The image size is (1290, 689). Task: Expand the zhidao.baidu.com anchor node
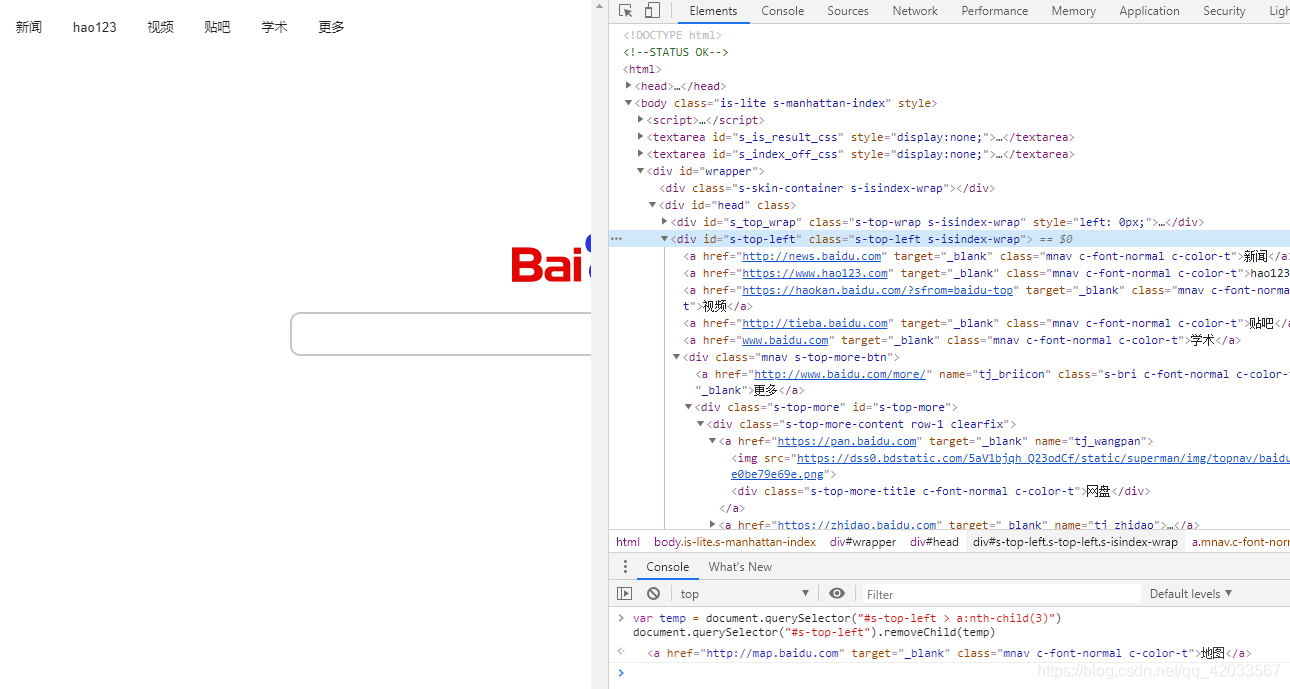click(x=713, y=524)
